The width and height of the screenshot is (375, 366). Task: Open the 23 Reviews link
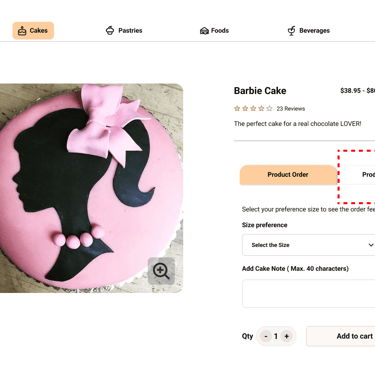[x=291, y=109]
